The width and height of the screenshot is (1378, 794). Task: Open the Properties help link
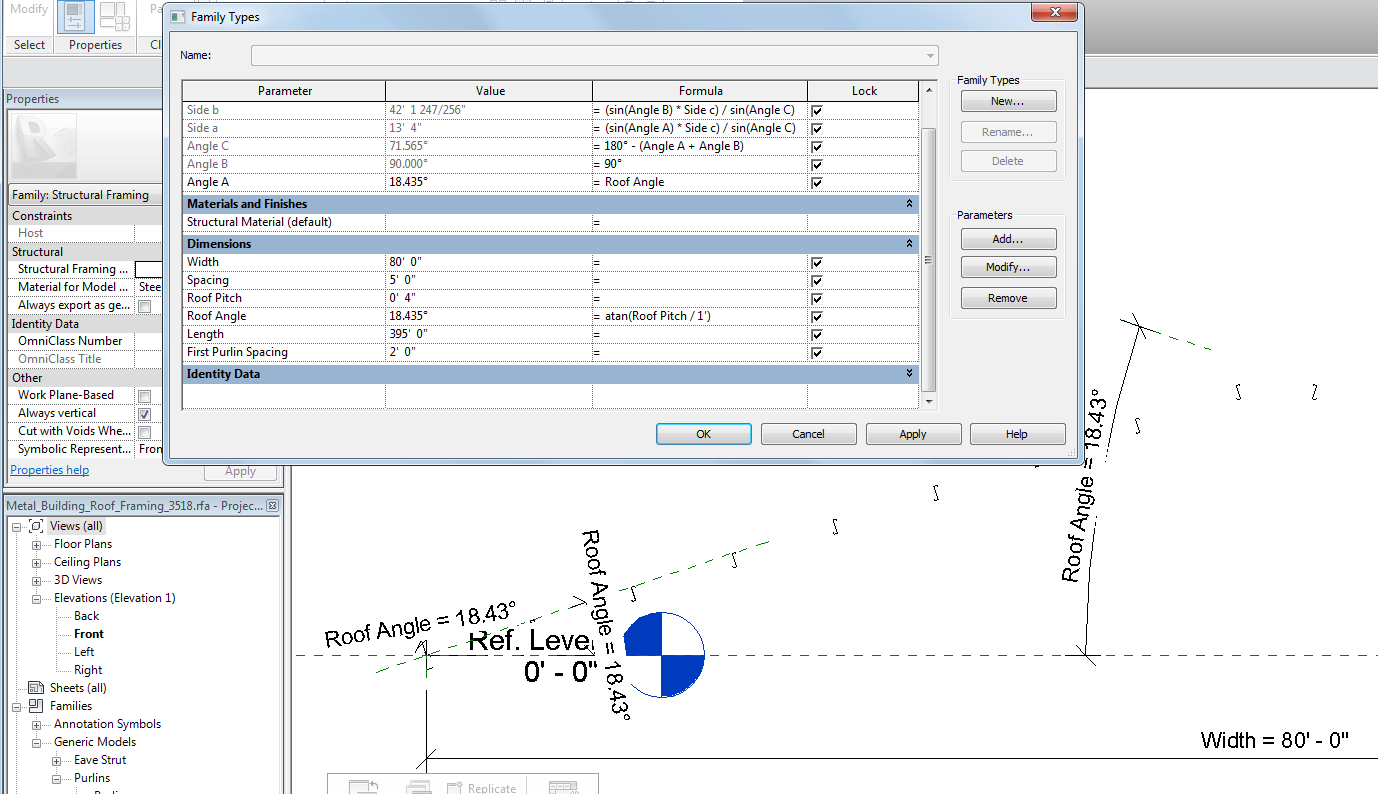tap(50, 470)
